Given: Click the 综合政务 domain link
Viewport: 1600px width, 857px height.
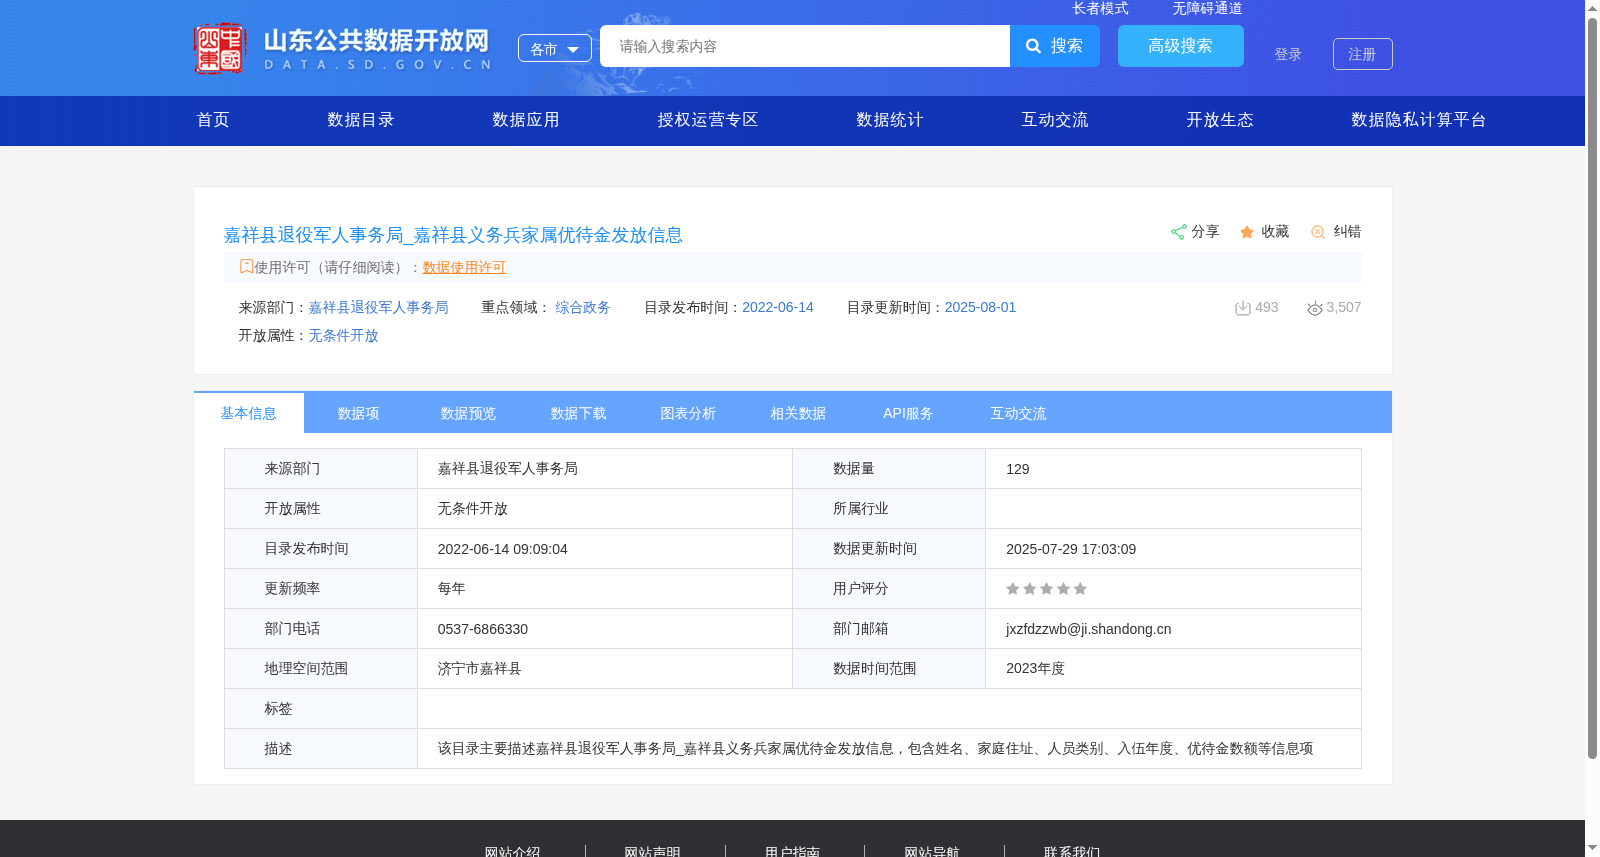Looking at the screenshot, I should click(x=583, y=307).
